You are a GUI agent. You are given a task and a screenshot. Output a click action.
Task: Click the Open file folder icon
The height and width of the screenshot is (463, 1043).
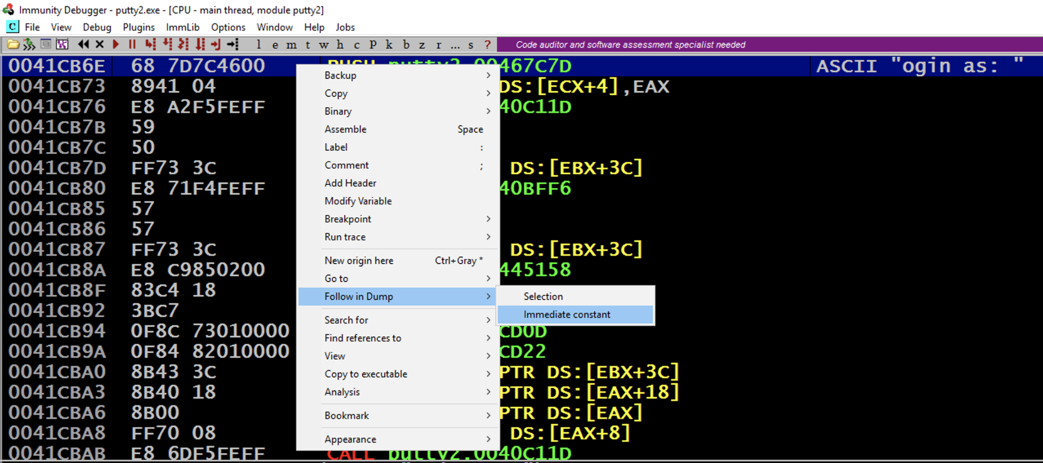coord(12,45)
